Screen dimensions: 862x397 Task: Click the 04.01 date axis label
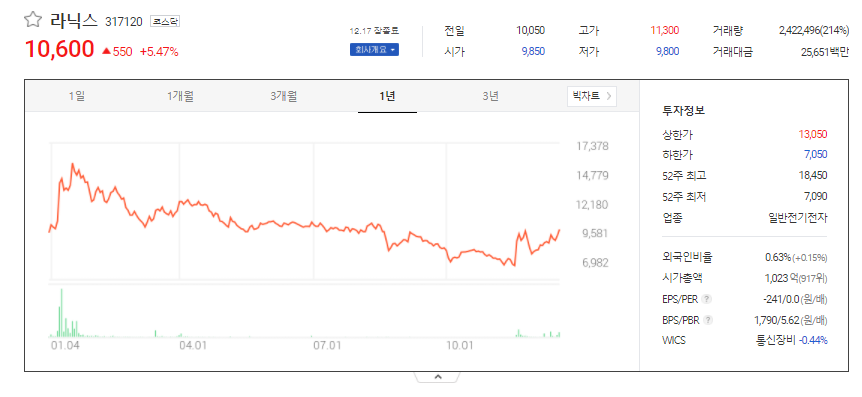coord(193,346)
